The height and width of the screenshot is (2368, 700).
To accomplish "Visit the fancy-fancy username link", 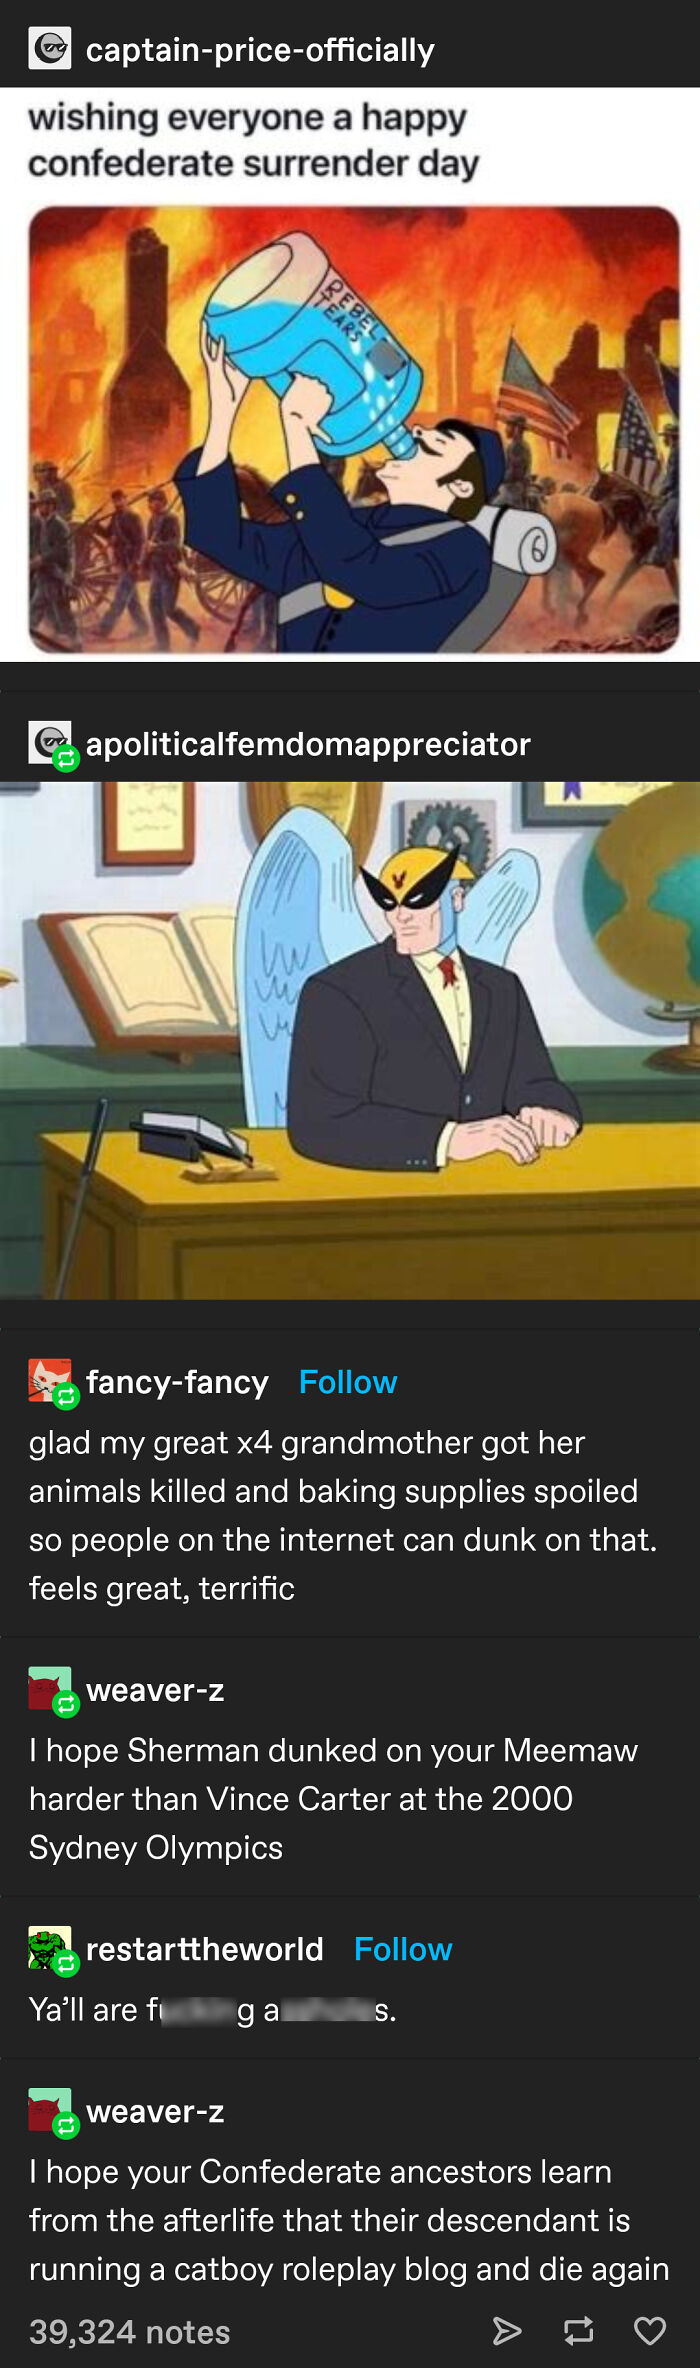I will tap(177, 1382).
